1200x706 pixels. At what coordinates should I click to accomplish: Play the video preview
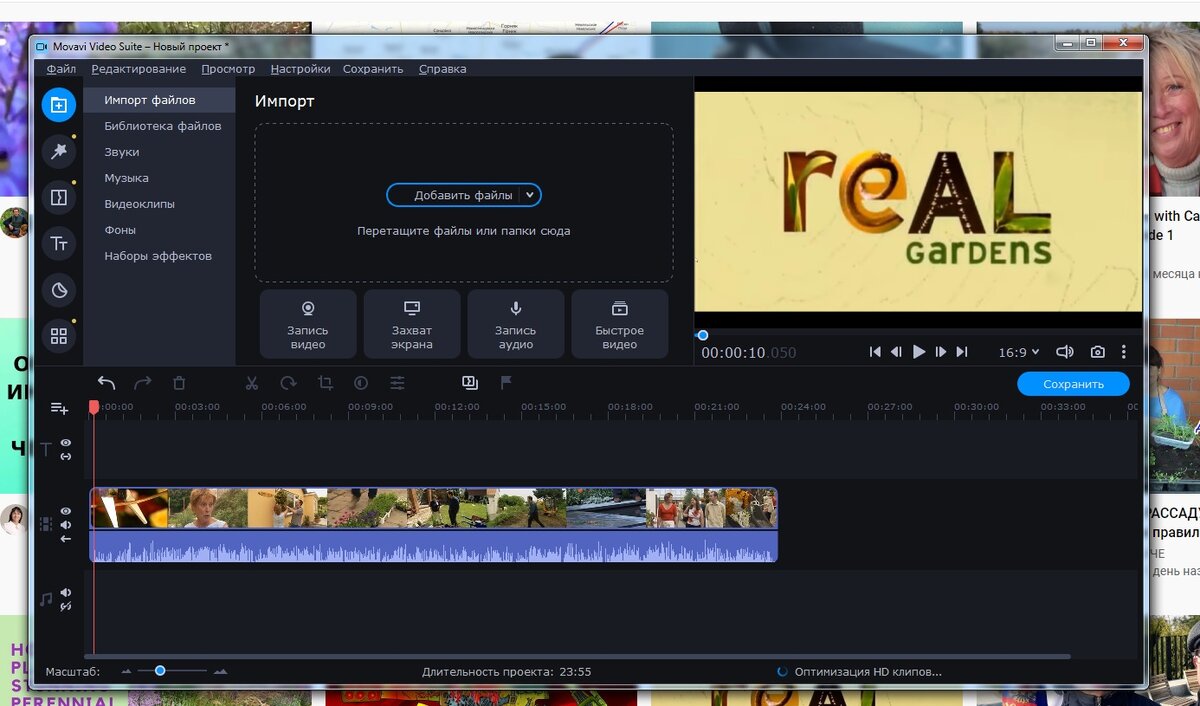pos(919,352)
